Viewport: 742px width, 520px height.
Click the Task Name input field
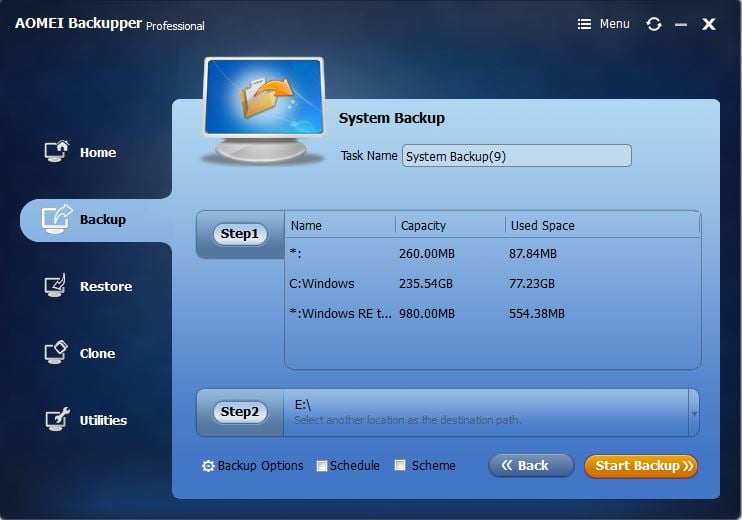click(x=517, y=156)
